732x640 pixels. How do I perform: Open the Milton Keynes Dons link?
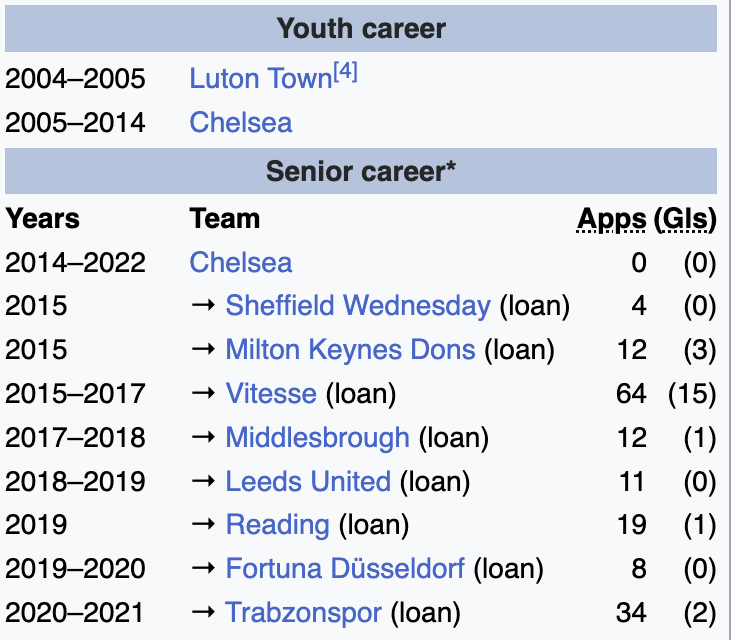click(x=350, y=350)
